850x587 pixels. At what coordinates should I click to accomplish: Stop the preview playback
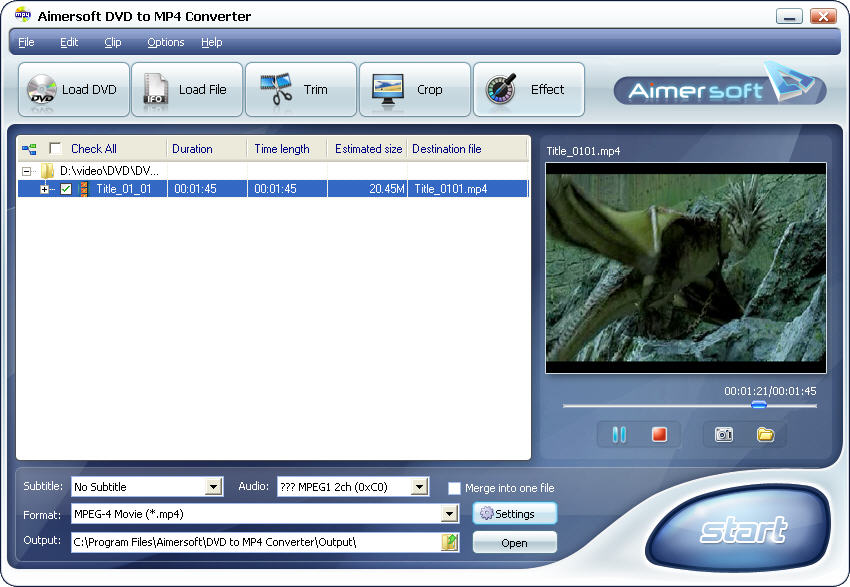tap(659, 434)
